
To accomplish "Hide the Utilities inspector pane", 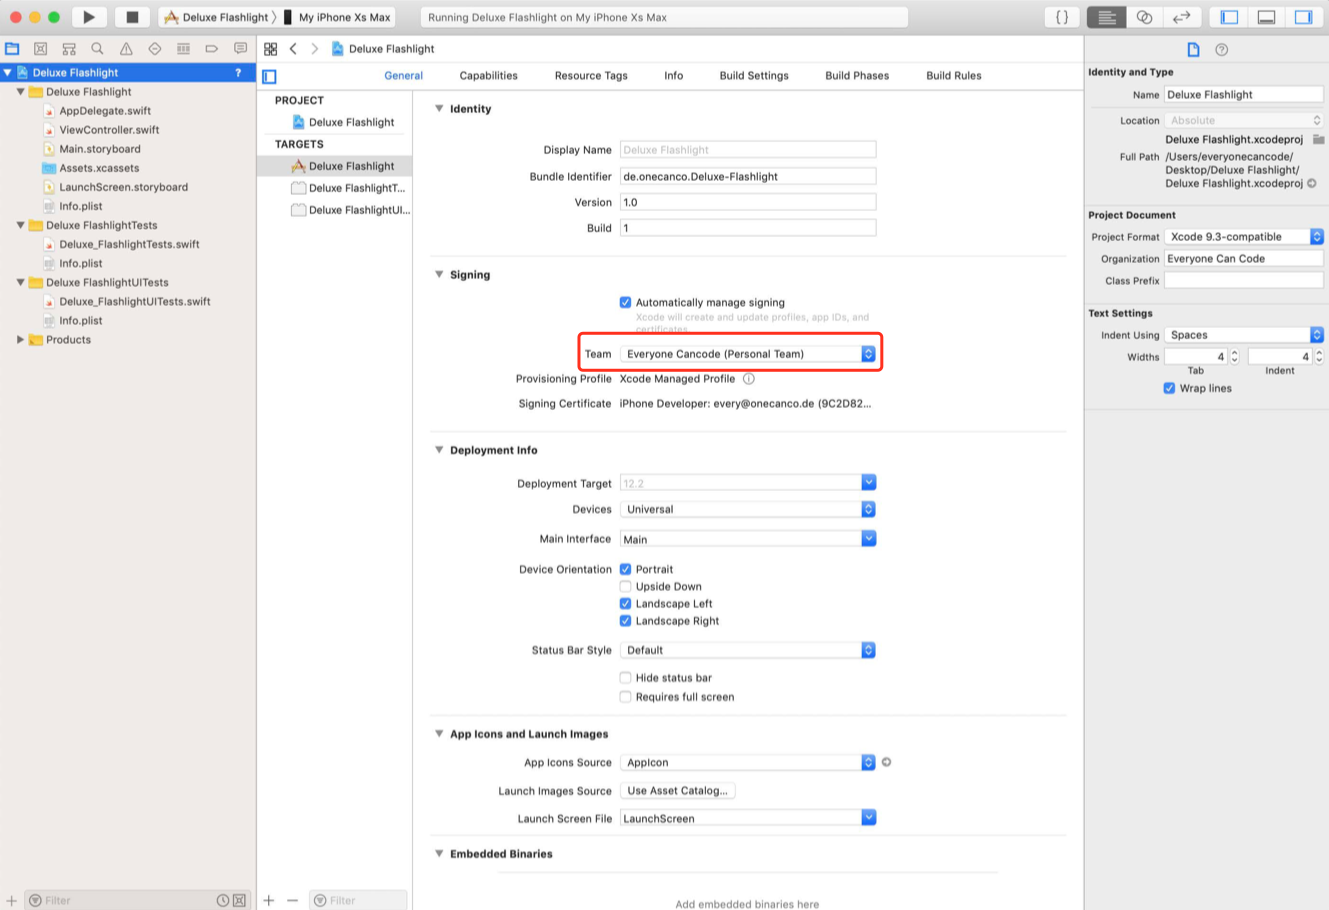I will click(x=1303, y=17).
